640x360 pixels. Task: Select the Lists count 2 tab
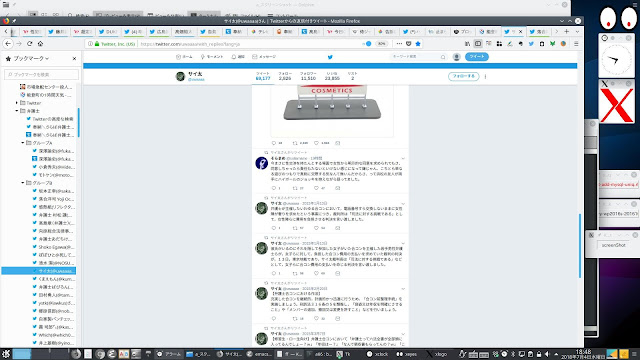pyautogui.click(x=353, y=76)
